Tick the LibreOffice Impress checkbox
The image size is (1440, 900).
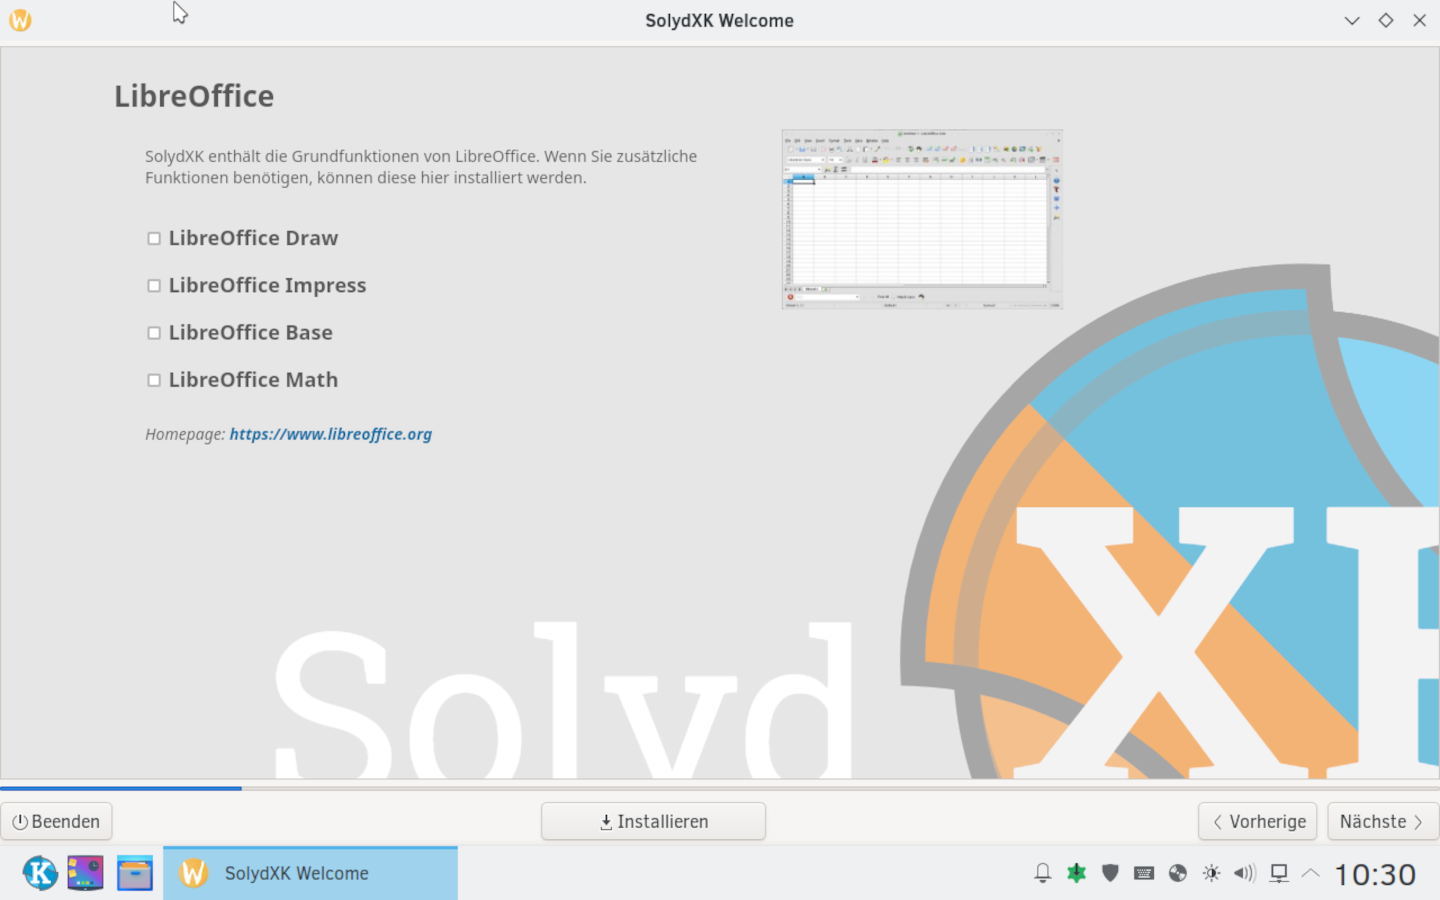coord(154,286)
